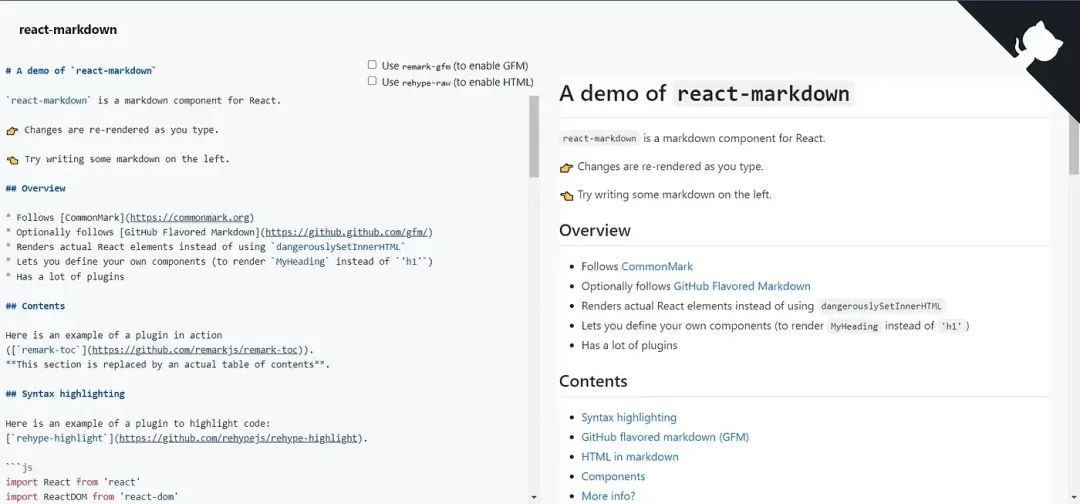Click the rehypejs/rehype-highlight URL in editor

pyautogui.click(x=238, y=438)
